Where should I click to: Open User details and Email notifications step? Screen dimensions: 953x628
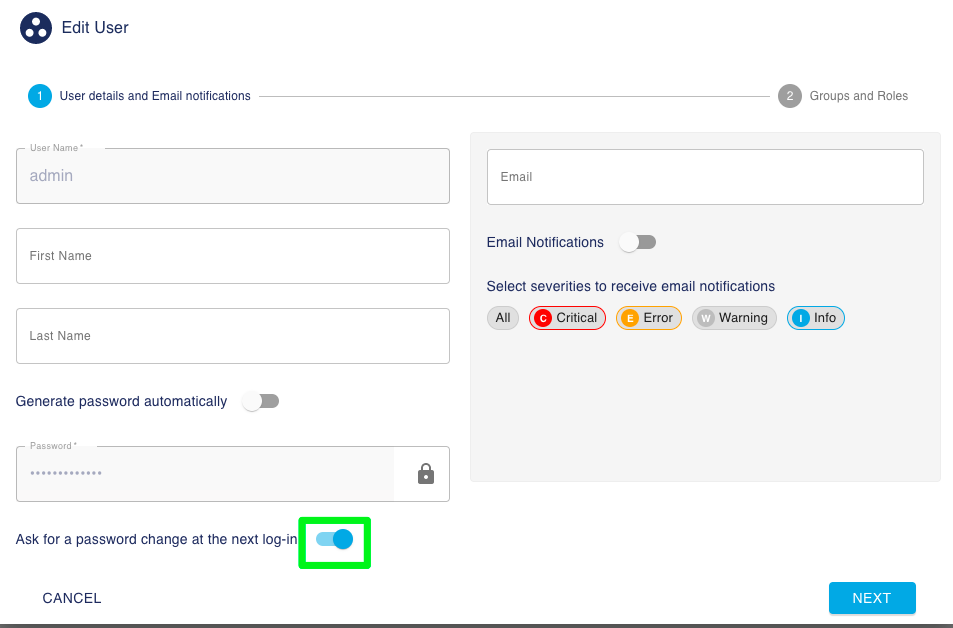pyautogui.click(x=155, y=96)
